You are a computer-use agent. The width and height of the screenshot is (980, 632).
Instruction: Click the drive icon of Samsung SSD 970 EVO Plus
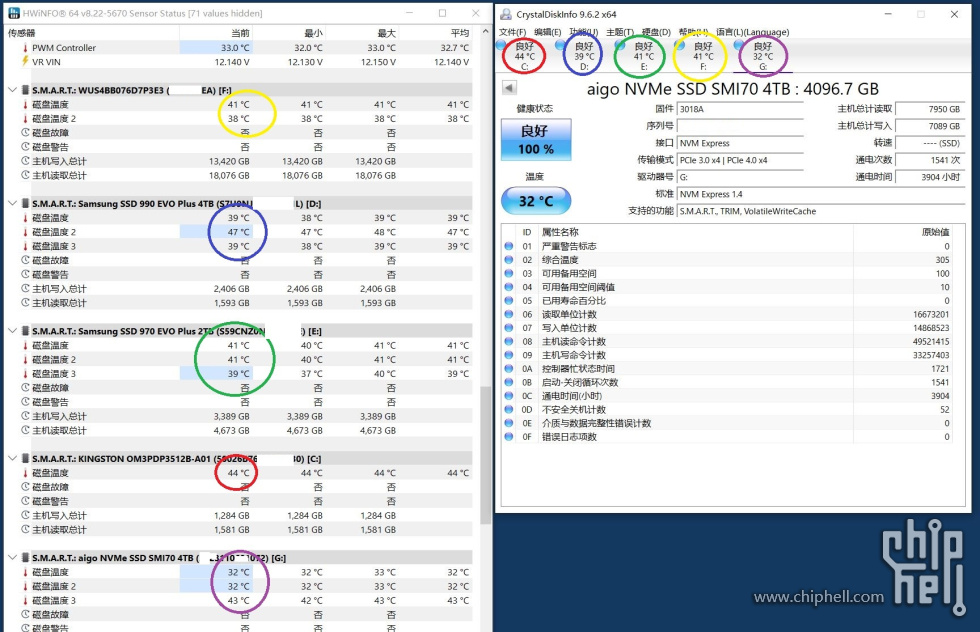tap(25, 331)
